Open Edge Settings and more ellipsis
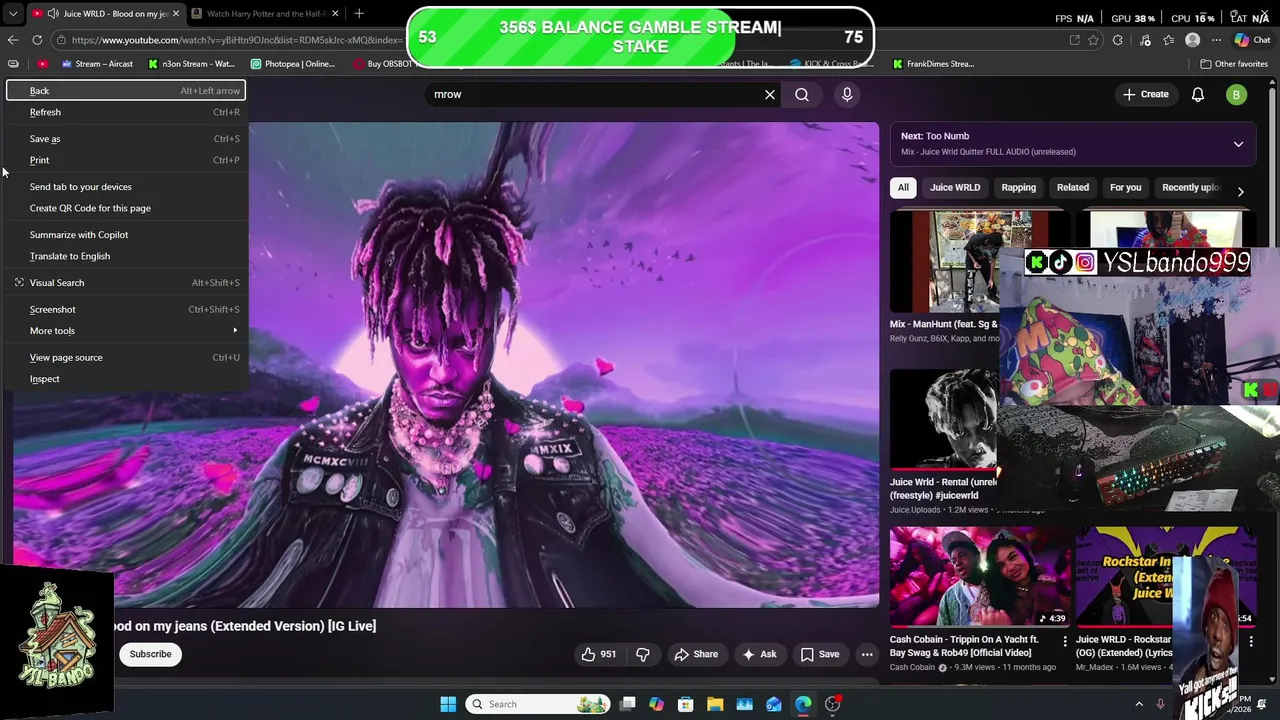The width and height of the screenshot is (1280, 720). [1216, 40]
